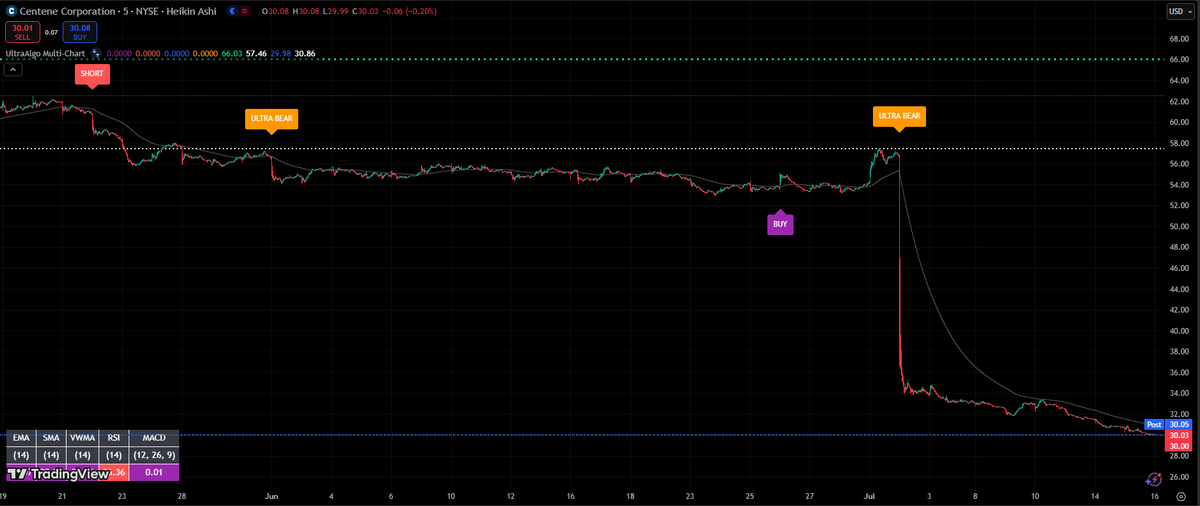Click the RSI header cell
Viewport: 1200px width, 506px height.
(x=113, y=438)
